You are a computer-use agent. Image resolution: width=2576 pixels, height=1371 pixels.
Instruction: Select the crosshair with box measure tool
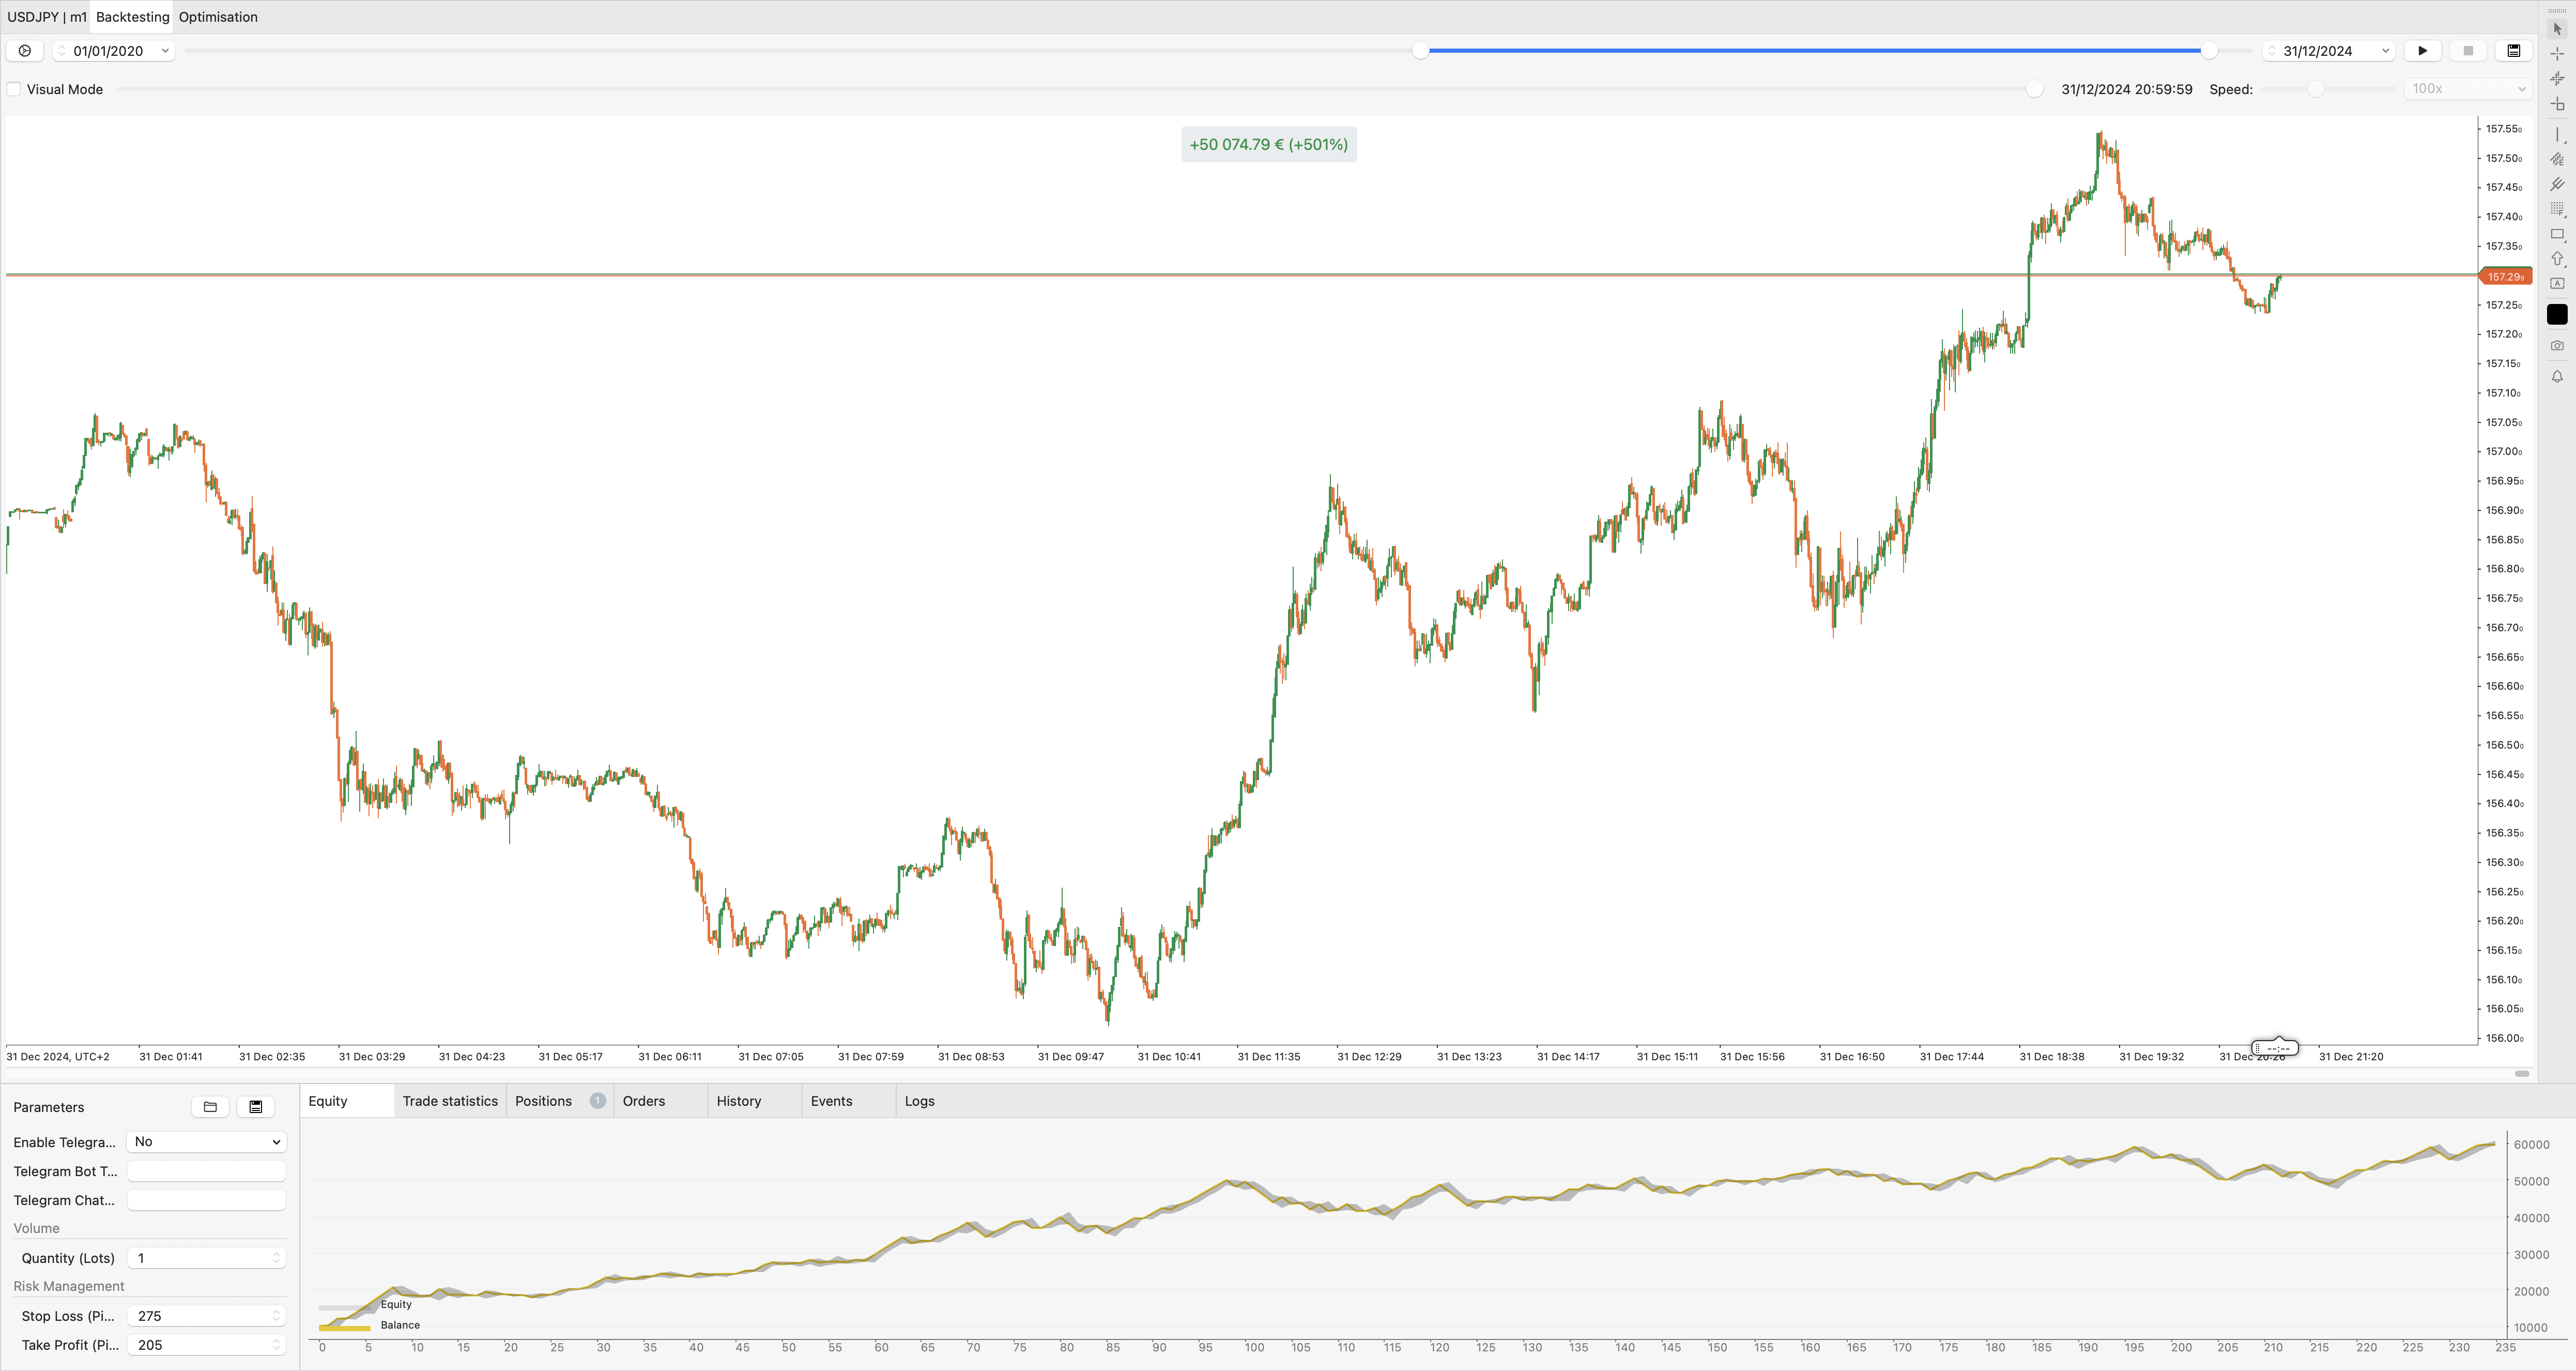tap(2557, 104)
